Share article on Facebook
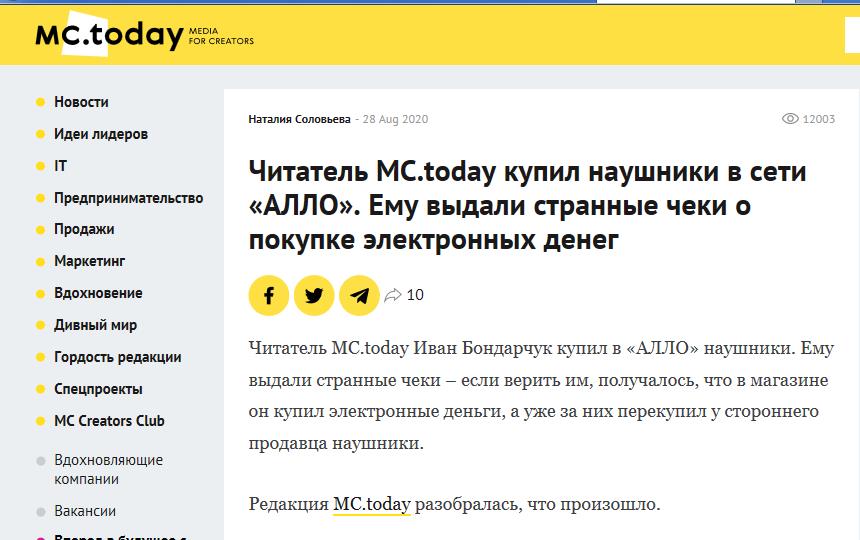The image size is (860, 540). pos(269,295)
